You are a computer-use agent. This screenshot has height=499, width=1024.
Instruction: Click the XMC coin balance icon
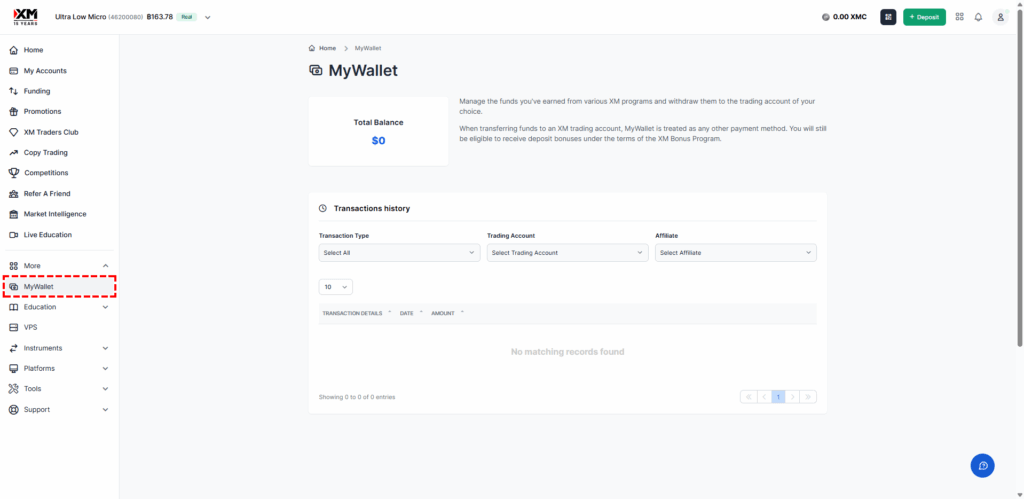click(x=825, y=17)
